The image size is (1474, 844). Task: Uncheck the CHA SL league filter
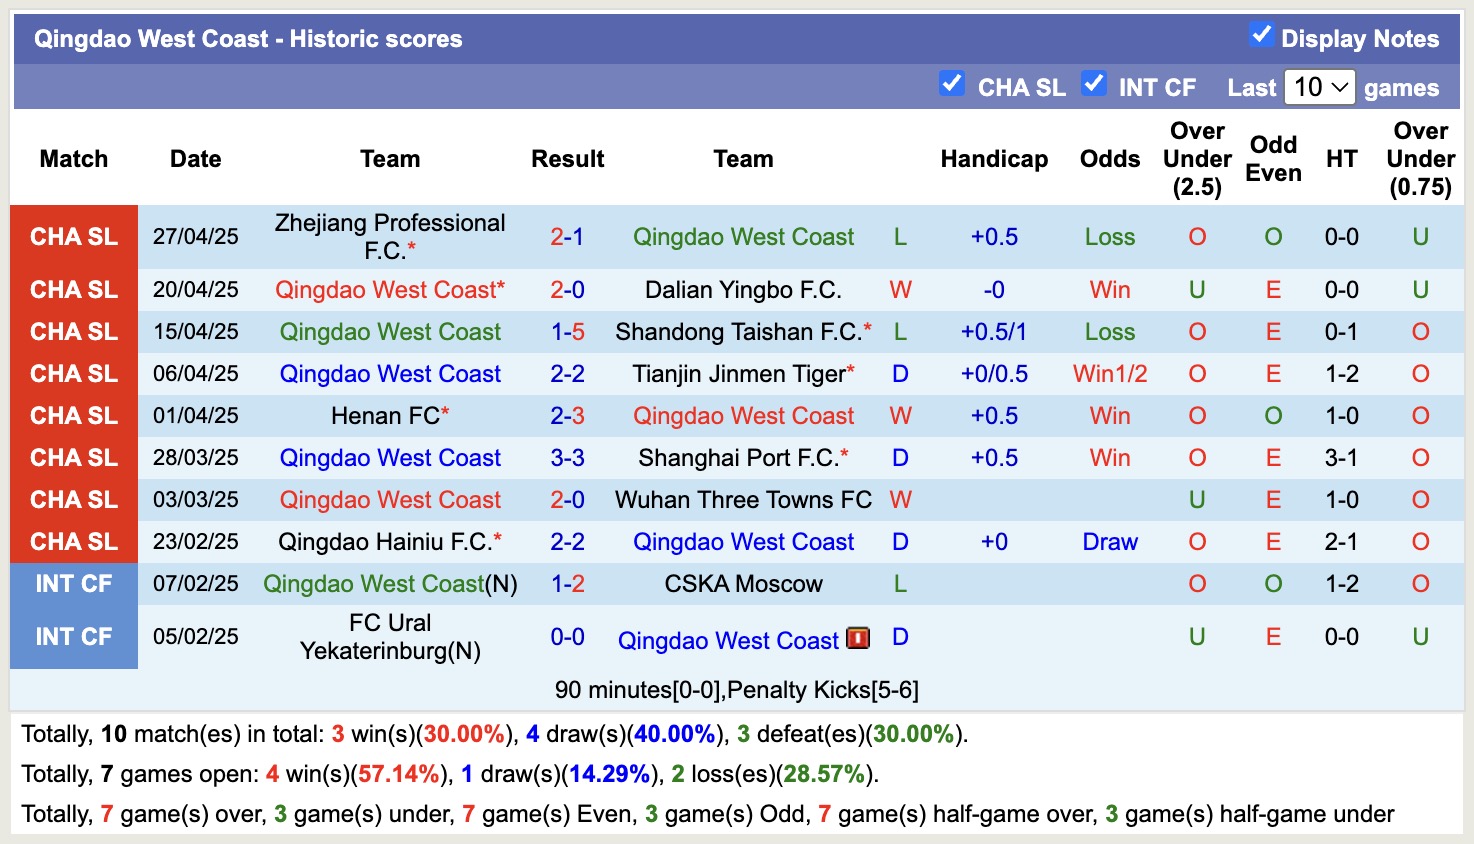pyautogui.click(x=952, y=84)
